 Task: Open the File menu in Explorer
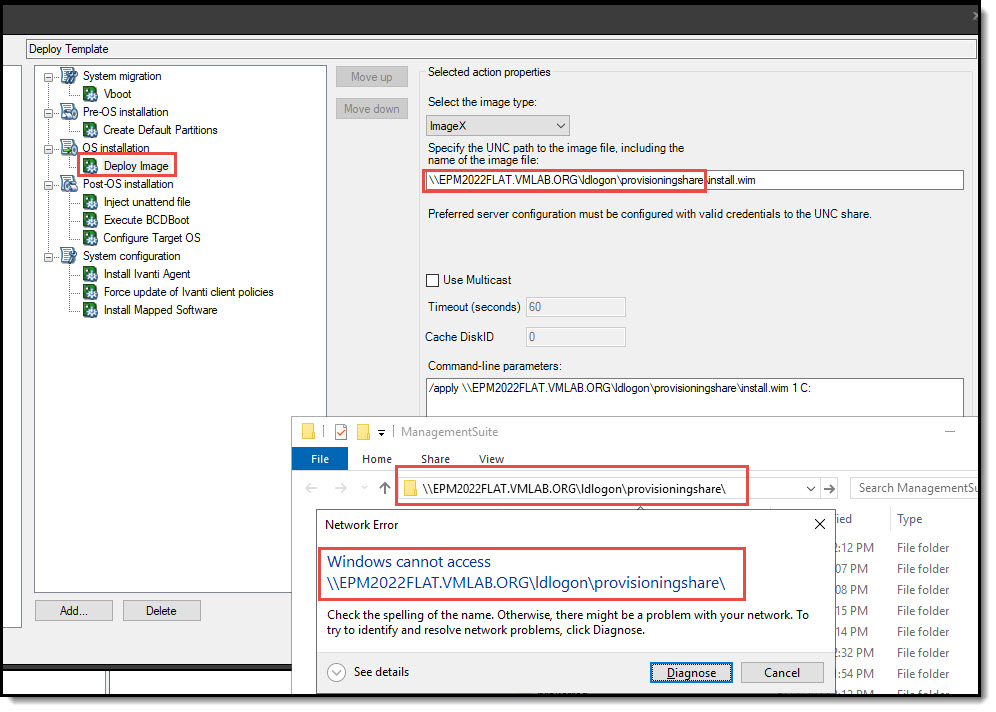(x=319, y=459)
